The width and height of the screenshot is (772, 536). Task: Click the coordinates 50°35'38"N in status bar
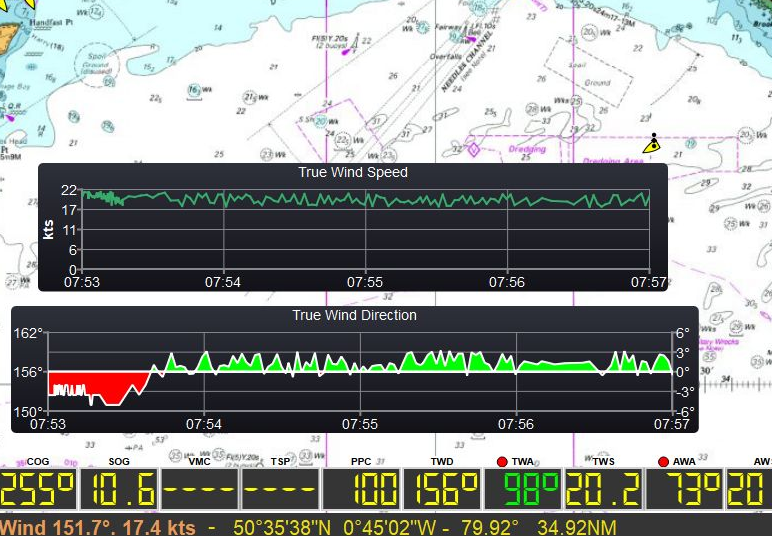coord(283,526)
